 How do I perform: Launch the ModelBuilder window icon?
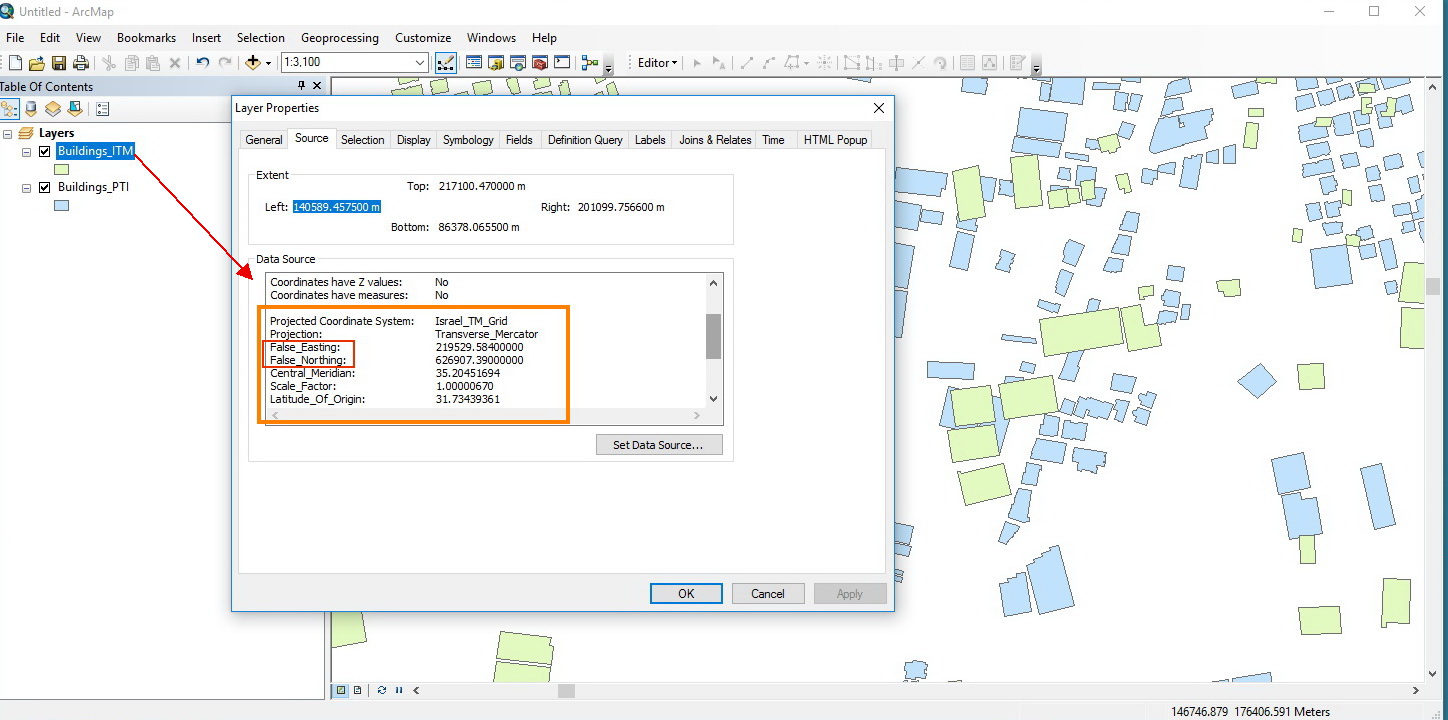coord(590,63)
